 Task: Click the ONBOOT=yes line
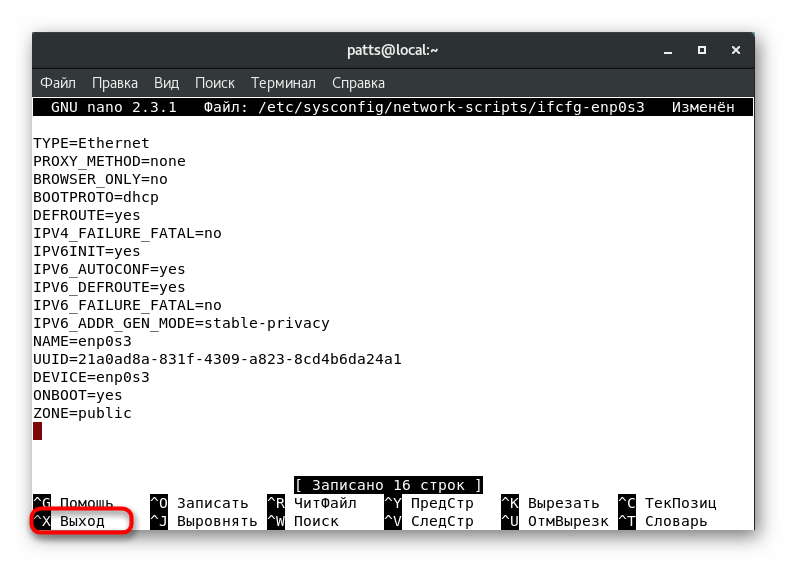coord(78,395)
